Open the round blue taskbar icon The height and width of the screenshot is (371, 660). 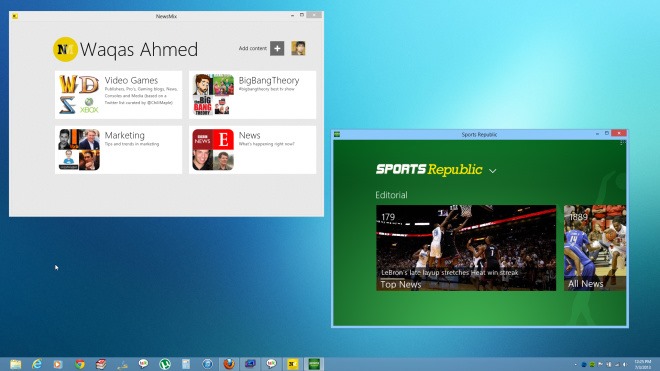tap(208, 364)
